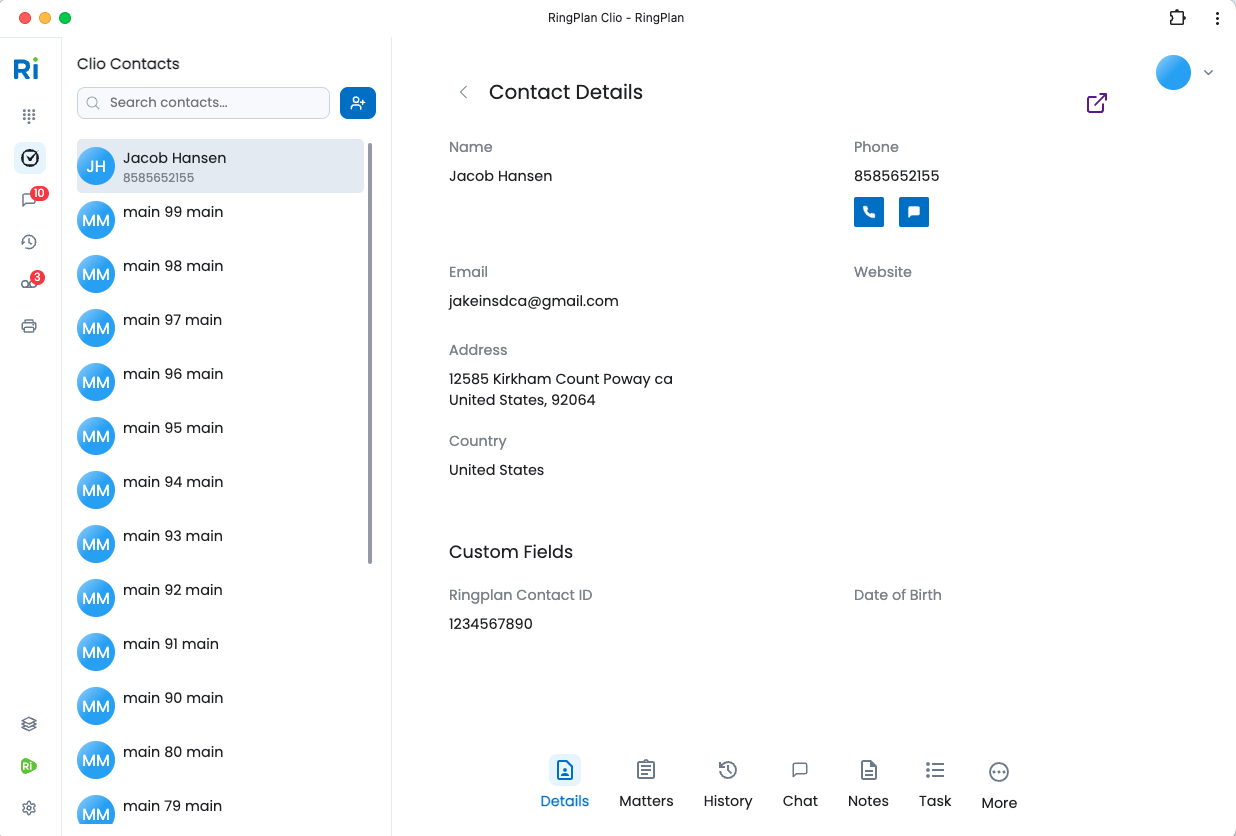This screenshot has height=836, width=1236.
Task: Select contact main 94 main
Action: tap(220, 490)
